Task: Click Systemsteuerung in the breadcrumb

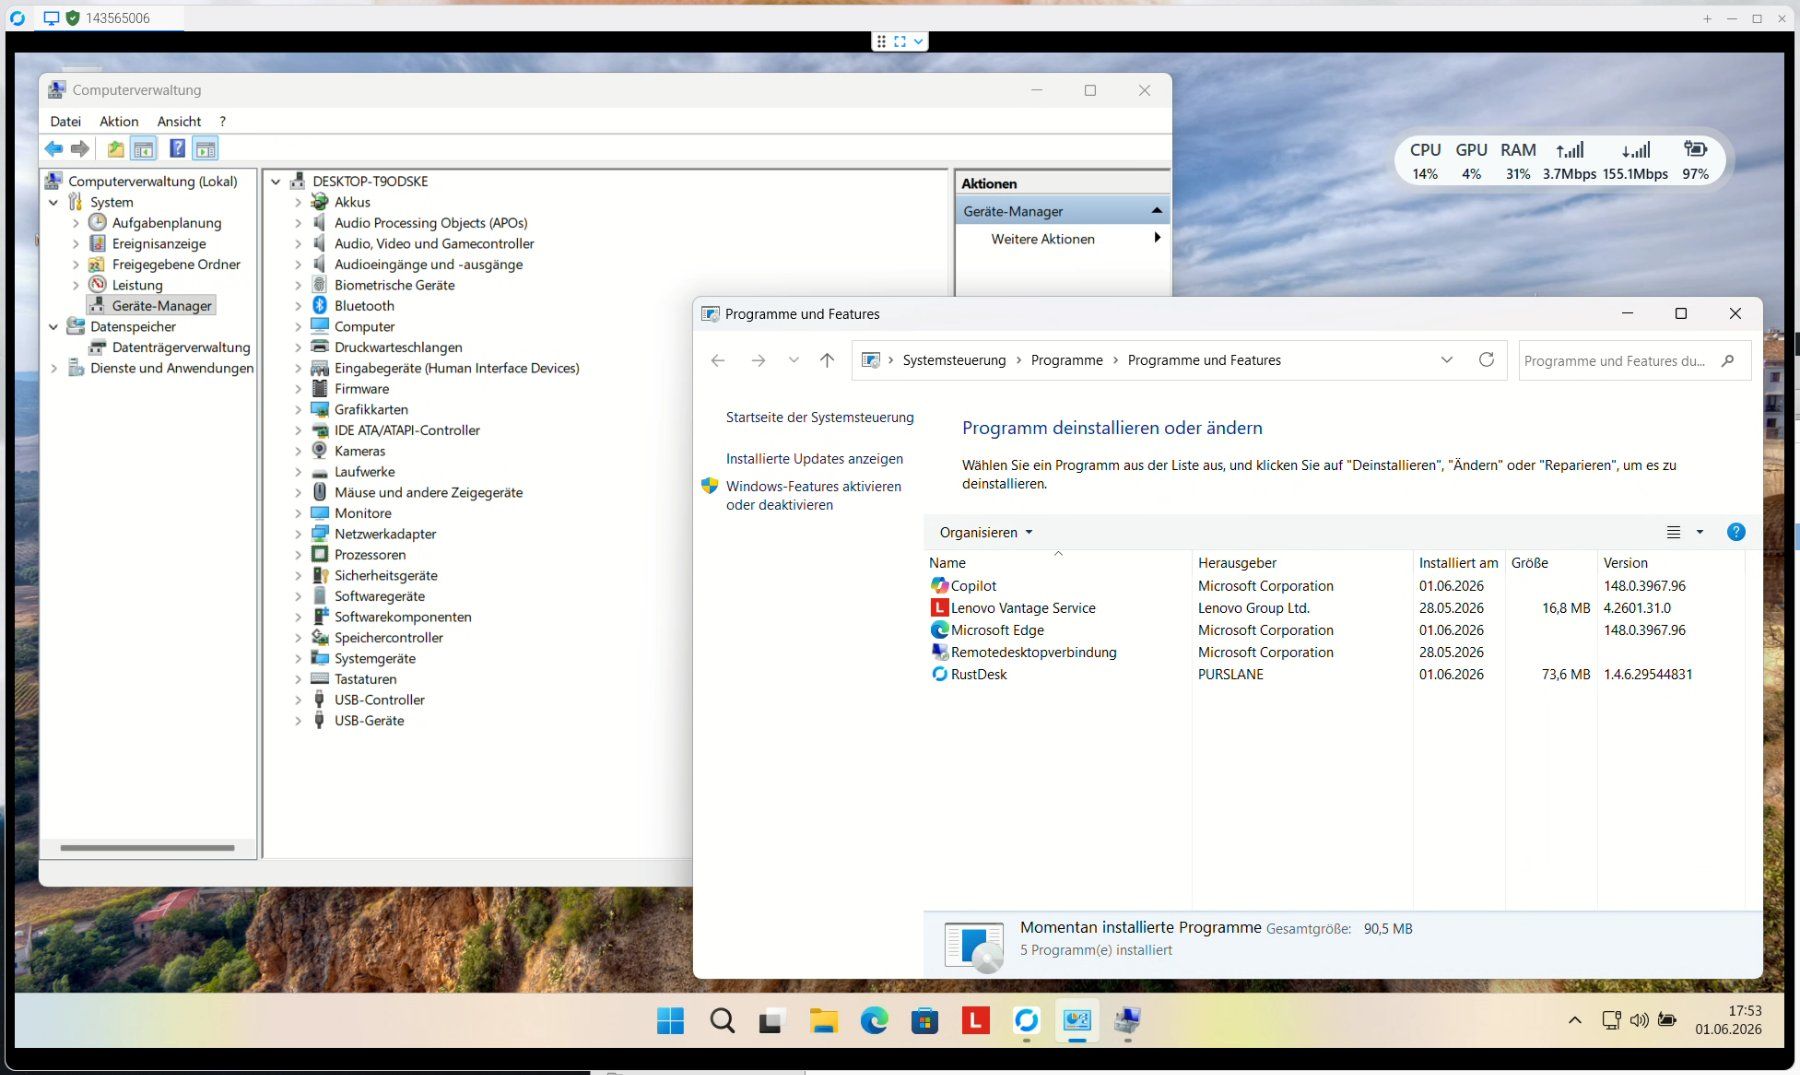Action: [x=954, y=360]
